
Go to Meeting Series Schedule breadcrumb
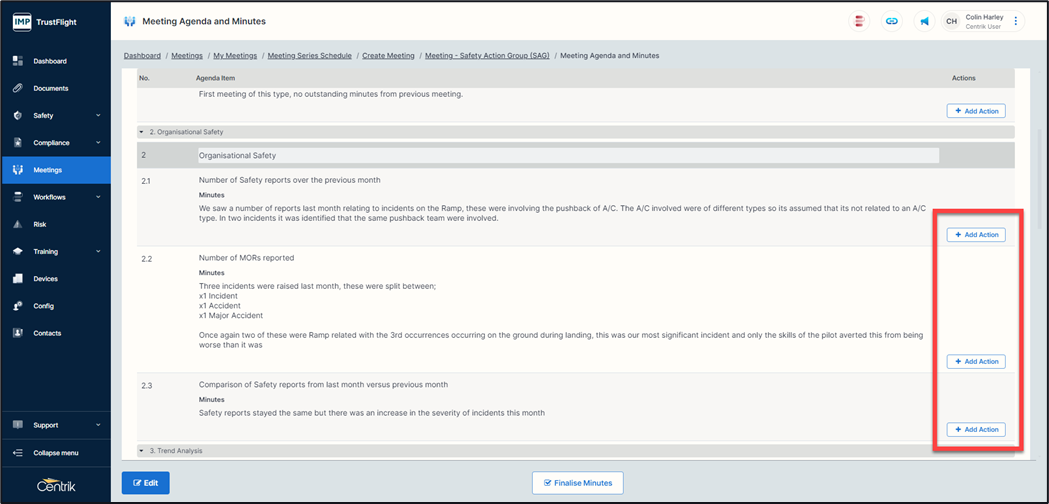(x=309, y=56)
